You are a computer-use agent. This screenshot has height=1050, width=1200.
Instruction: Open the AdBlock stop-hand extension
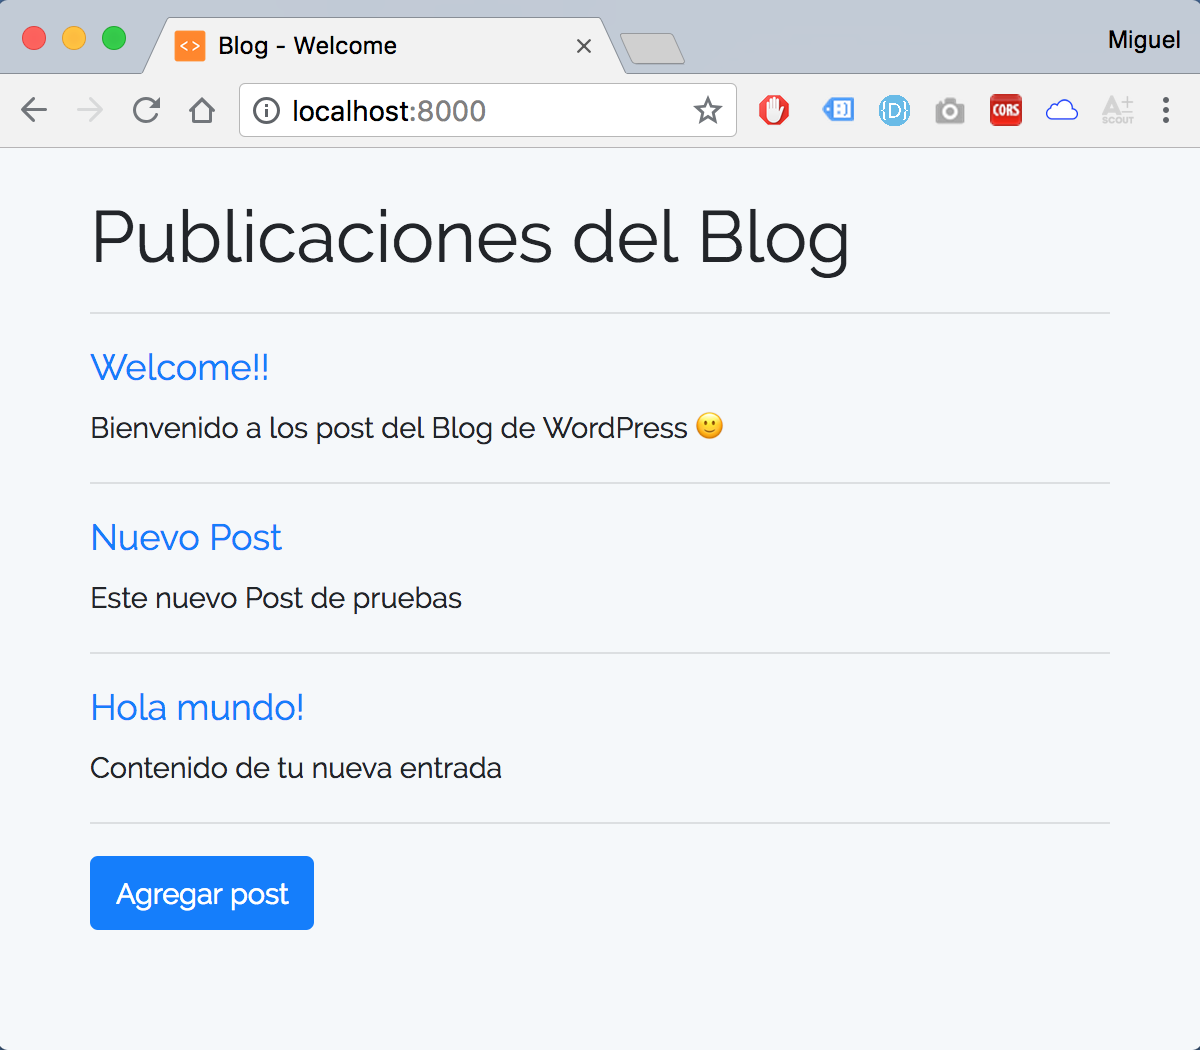774,110
